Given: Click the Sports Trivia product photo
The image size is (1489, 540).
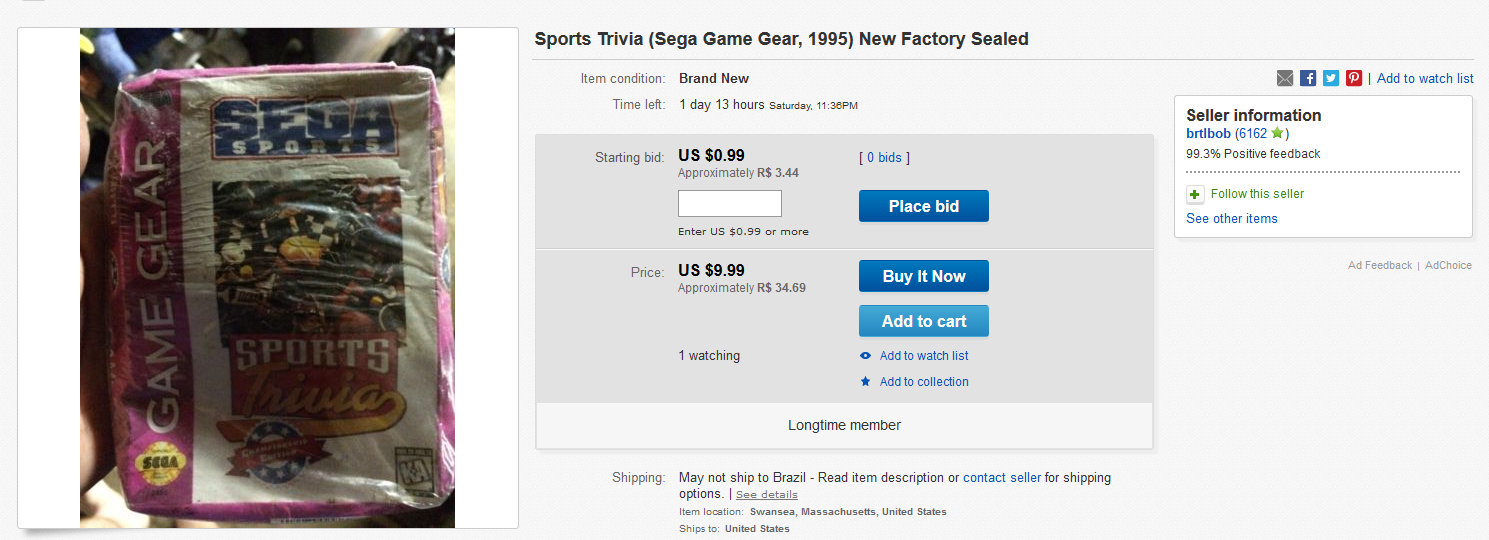Looking at the screenshot, I should click(267, 278).
